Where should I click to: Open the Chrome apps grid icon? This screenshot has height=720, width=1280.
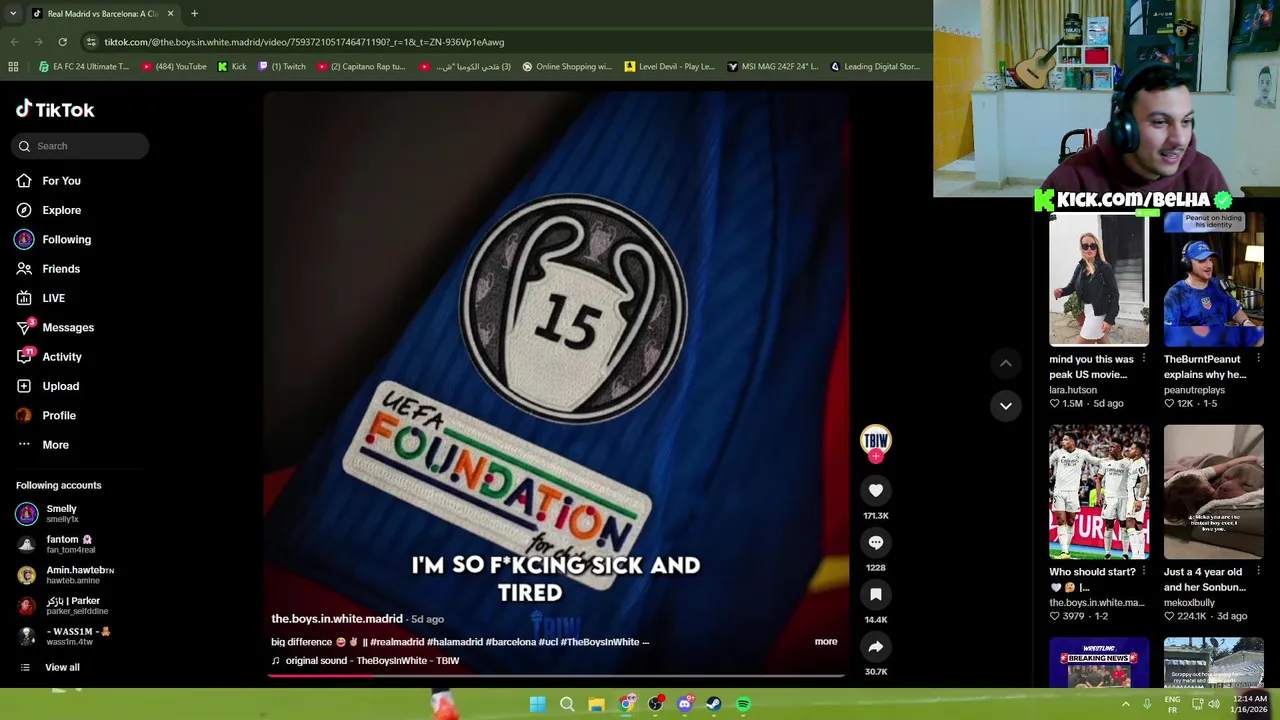point(13,67)
